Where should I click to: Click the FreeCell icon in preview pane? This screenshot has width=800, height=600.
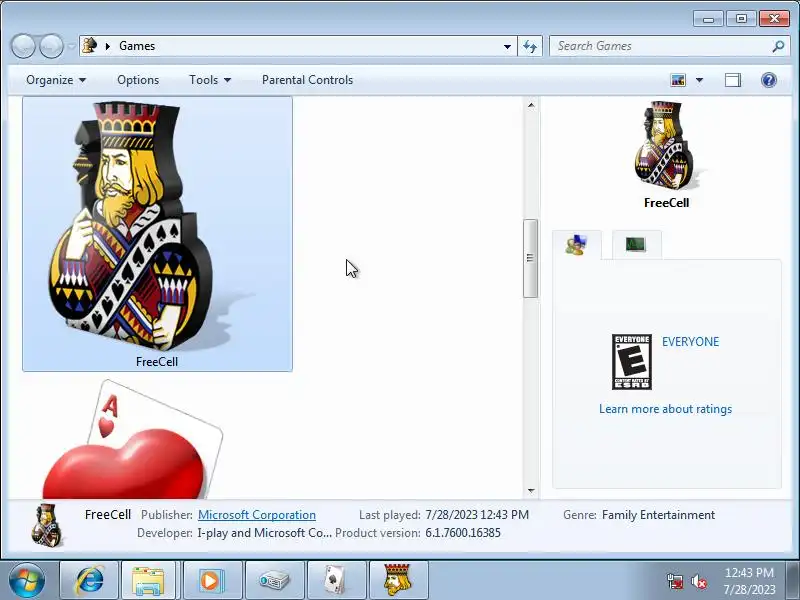665,145
